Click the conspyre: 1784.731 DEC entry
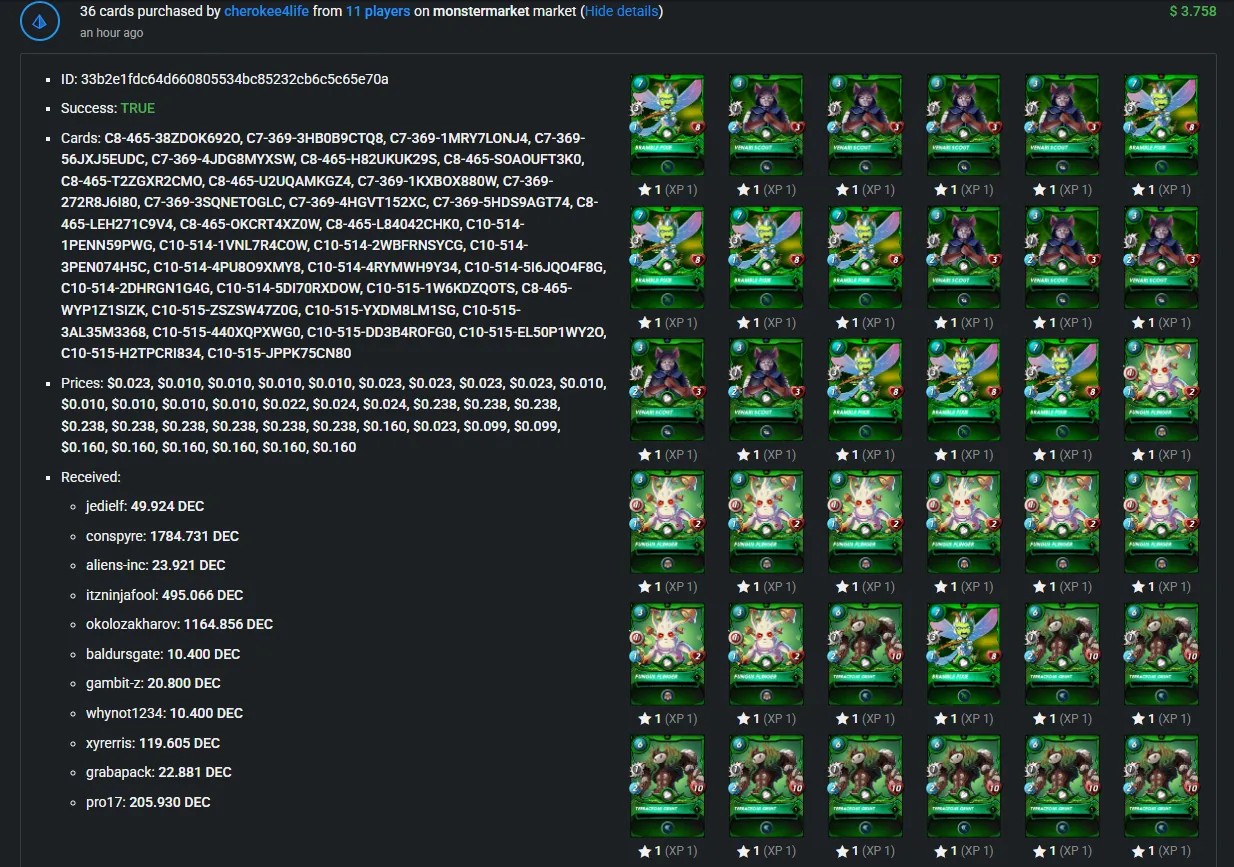Image resolution: width=1234 pixels, height=867 pixels. coord(162,536)
